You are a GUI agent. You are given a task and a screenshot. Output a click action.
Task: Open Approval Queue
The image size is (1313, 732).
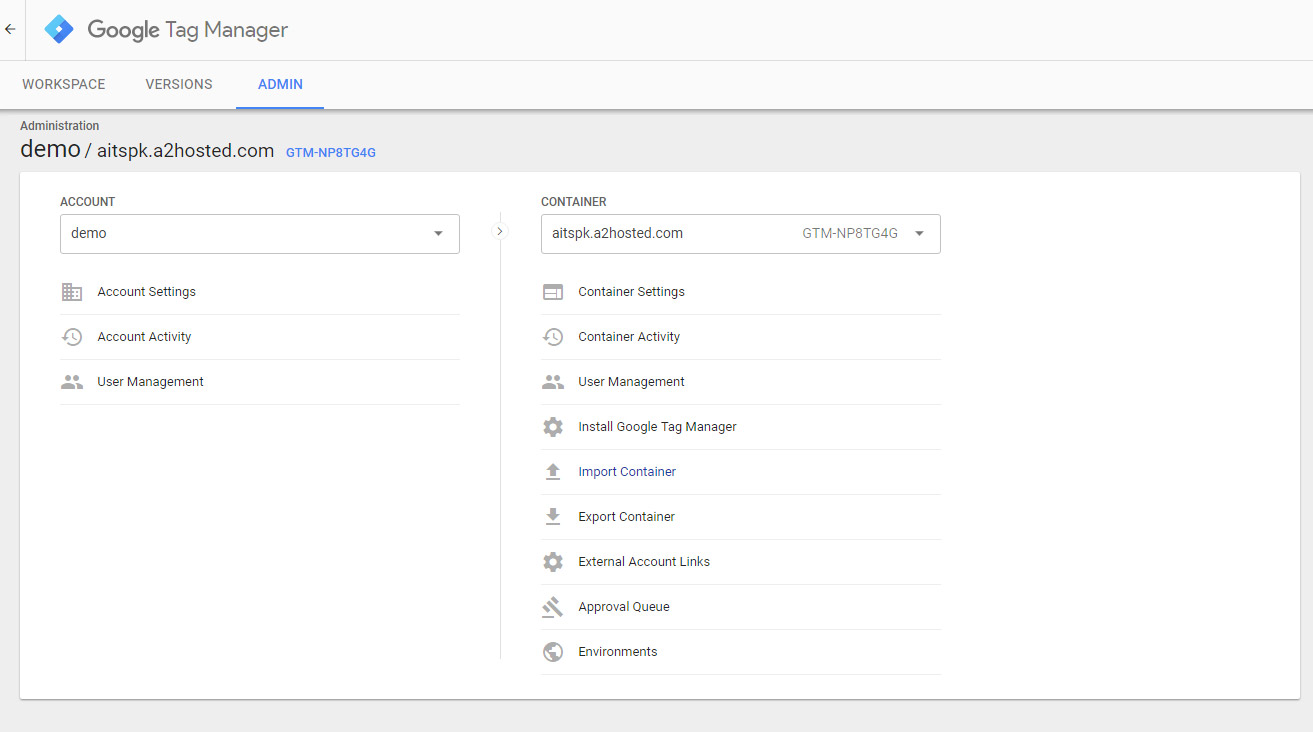point(741,607)
